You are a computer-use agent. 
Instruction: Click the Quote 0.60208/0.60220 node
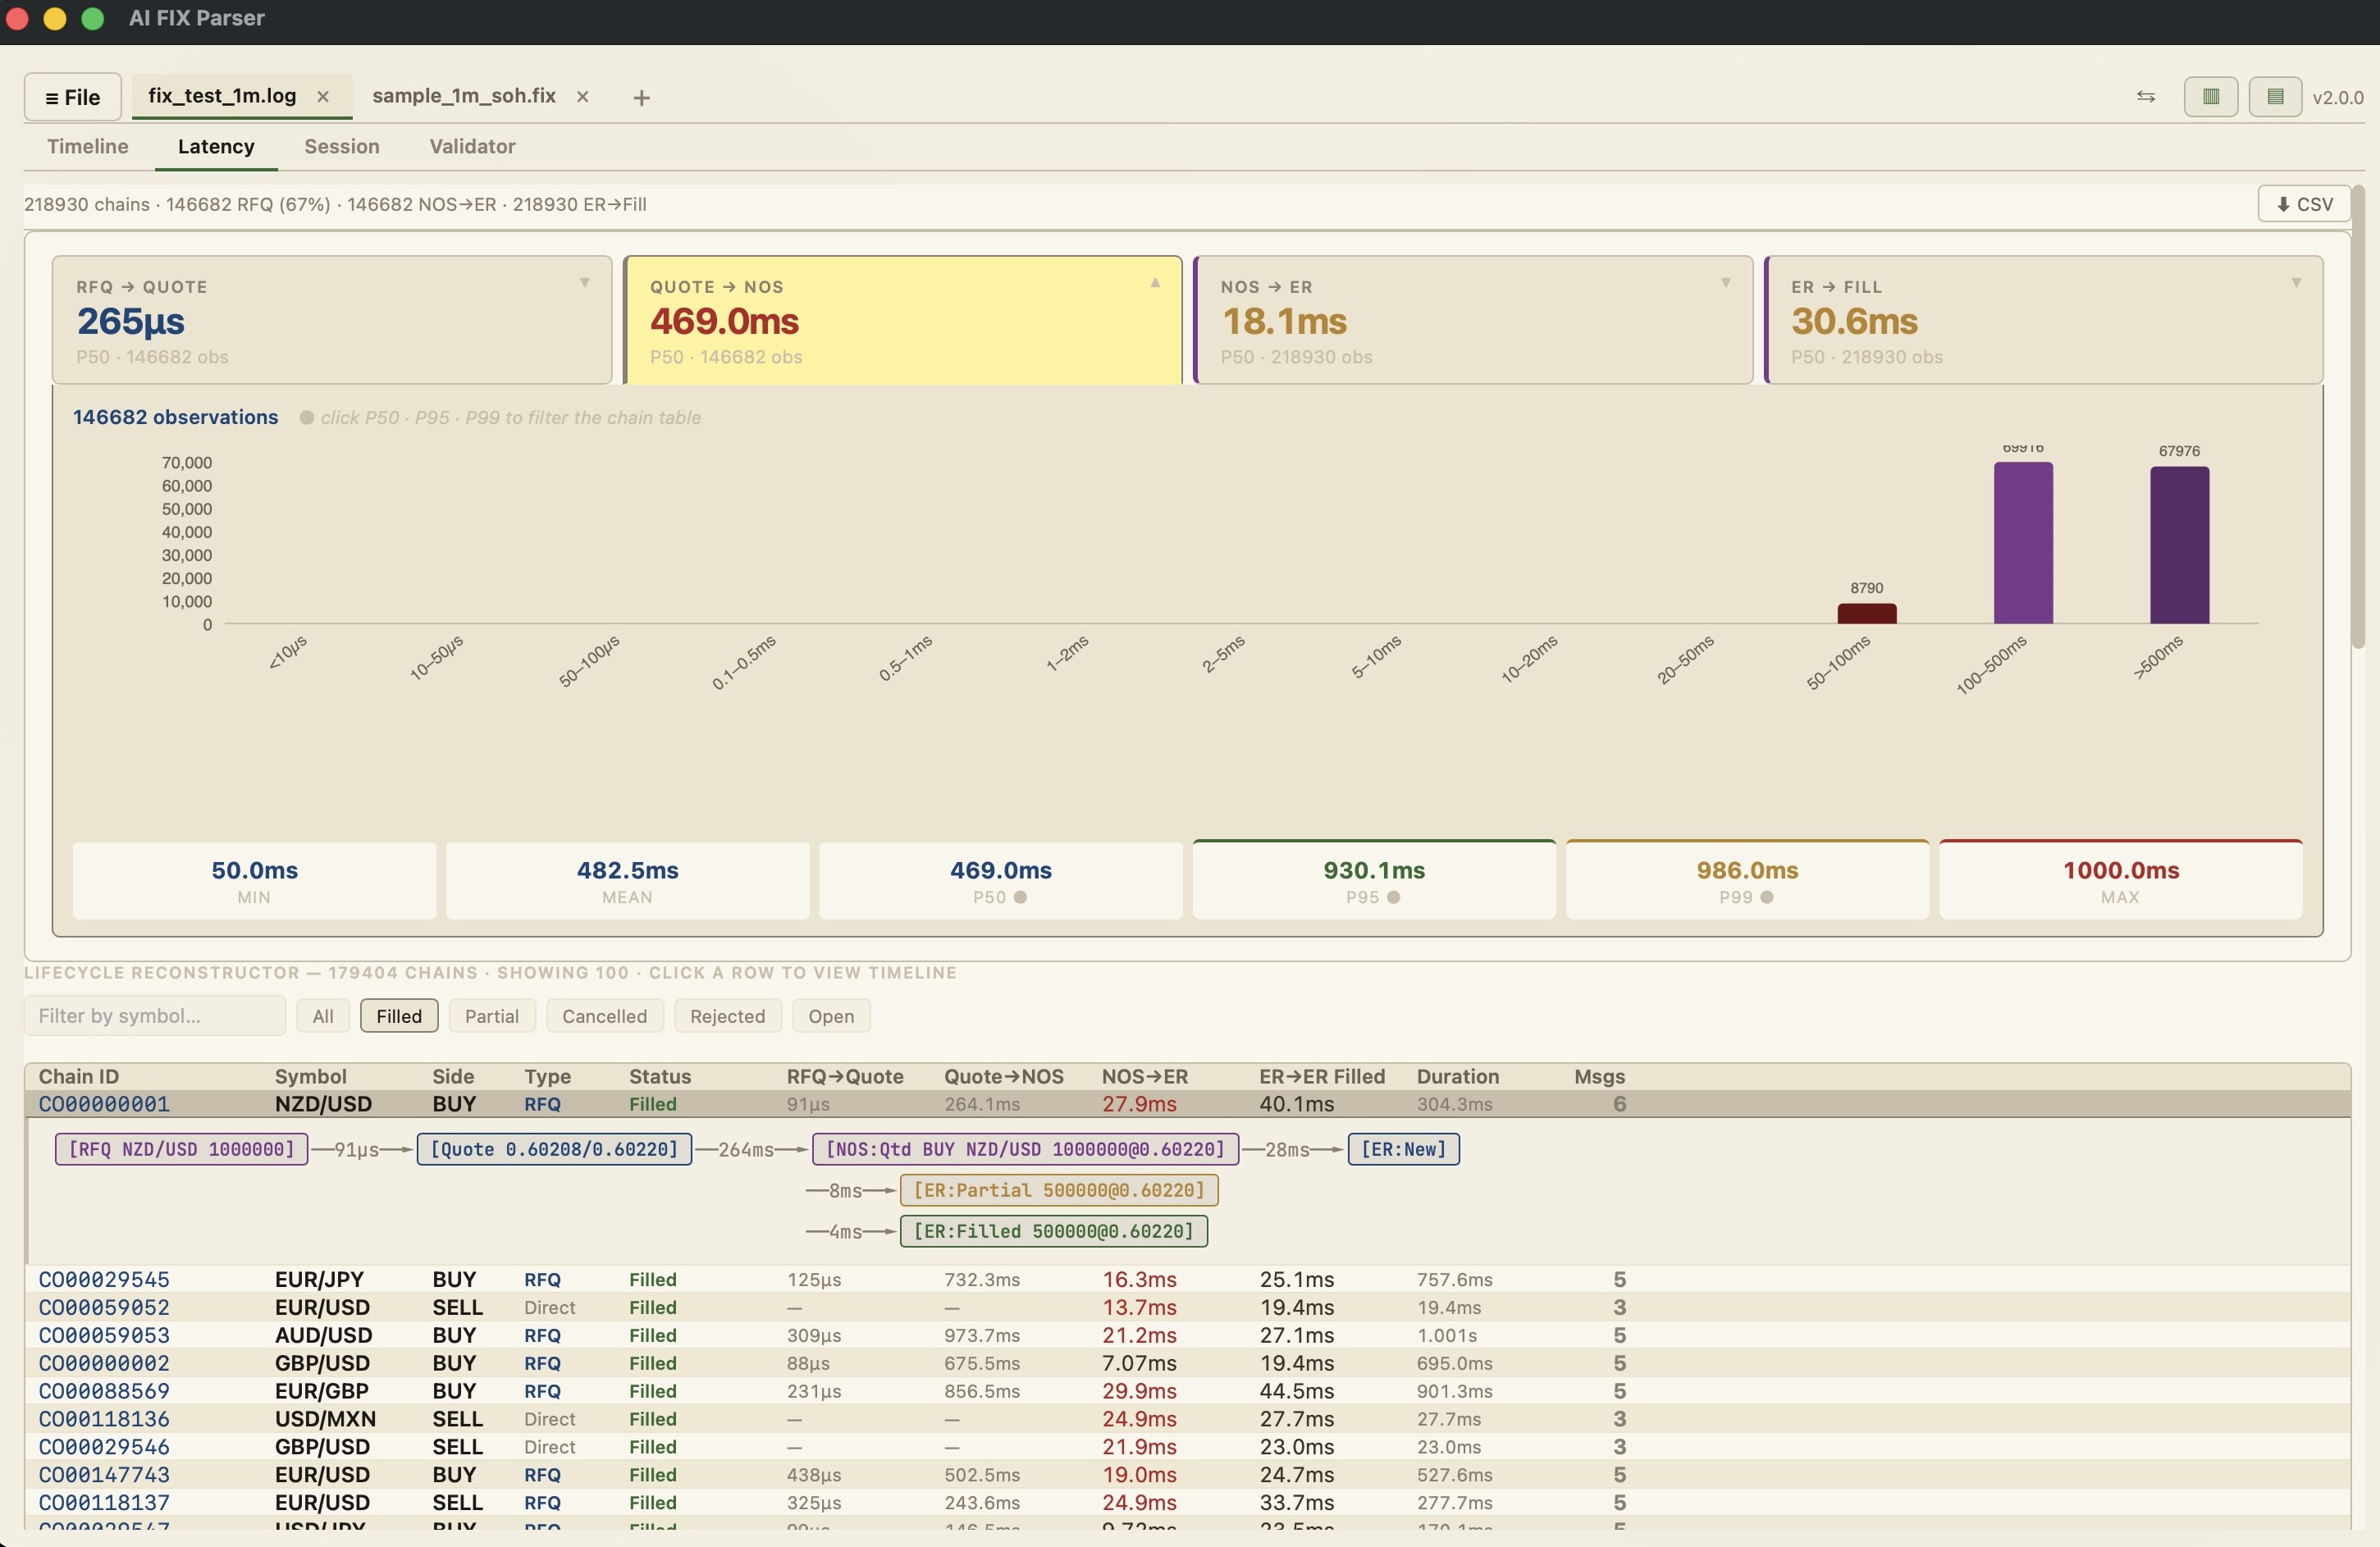[554, 1149]
